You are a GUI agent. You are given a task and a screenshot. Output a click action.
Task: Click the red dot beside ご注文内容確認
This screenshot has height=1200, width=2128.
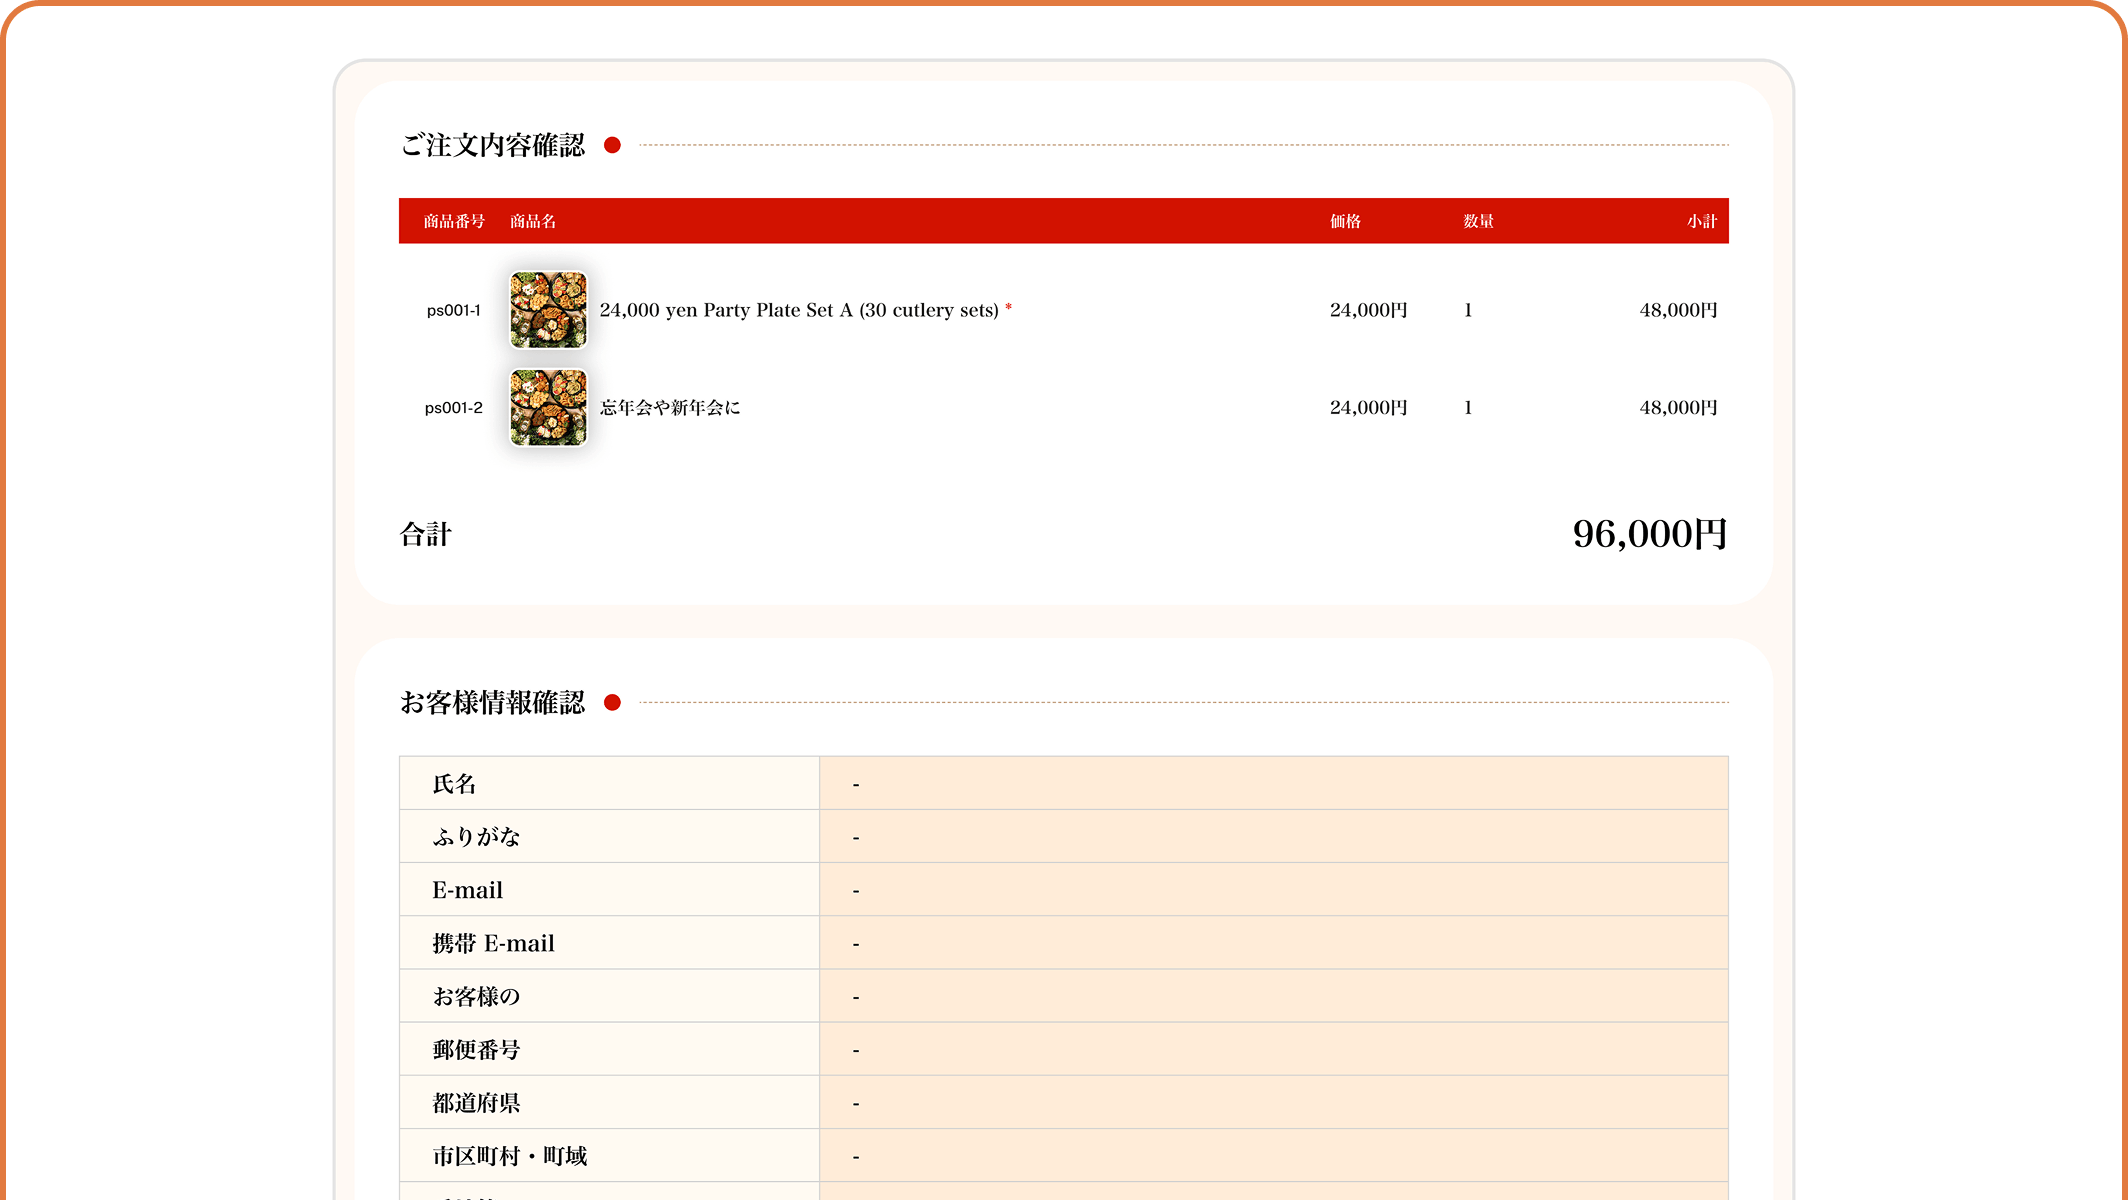(x=613, y=145)
